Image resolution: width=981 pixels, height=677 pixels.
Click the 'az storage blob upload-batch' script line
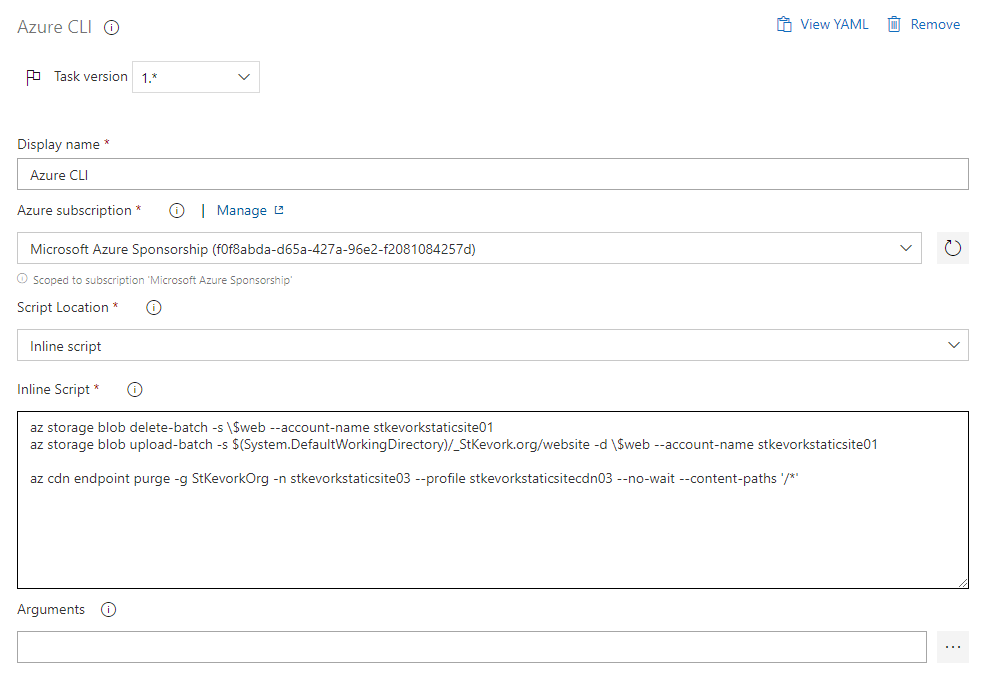click(454, 444)
